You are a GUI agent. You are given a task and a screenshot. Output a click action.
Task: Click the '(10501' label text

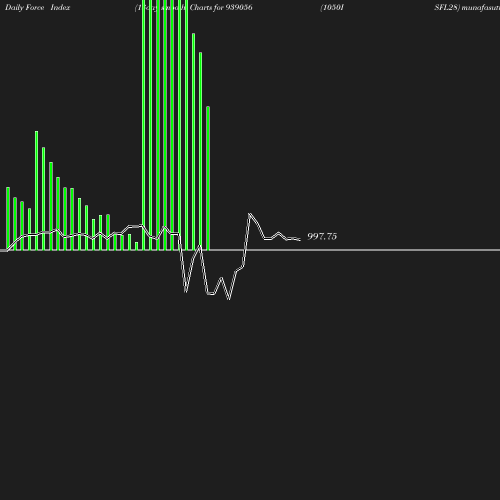(x=332, y=8)
